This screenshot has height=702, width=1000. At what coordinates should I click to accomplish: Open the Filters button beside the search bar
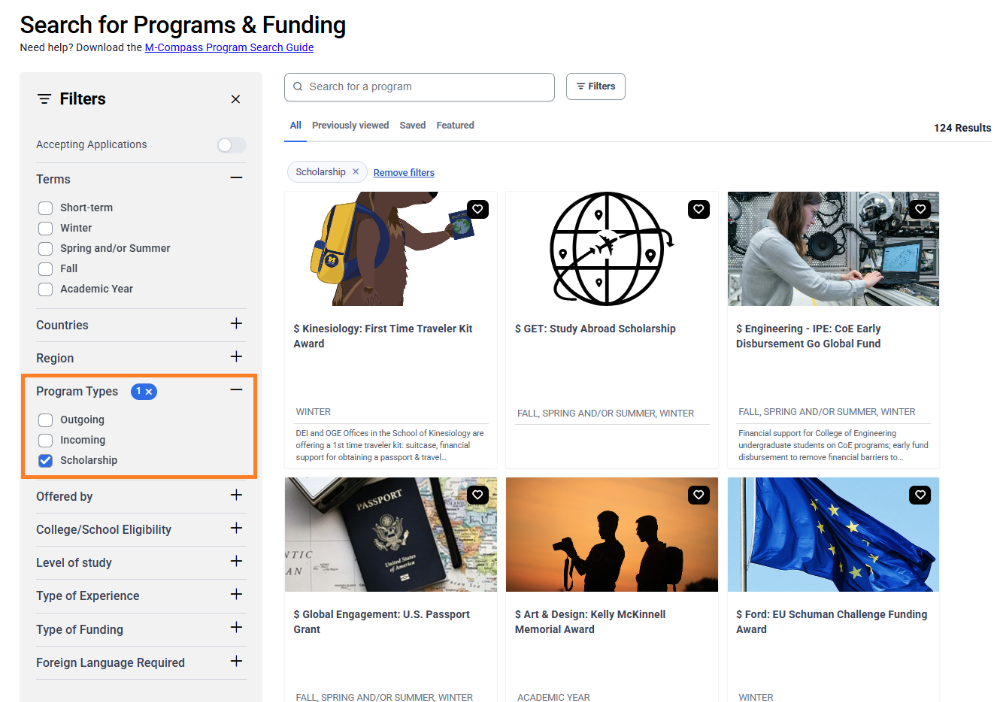click(595, 87)
